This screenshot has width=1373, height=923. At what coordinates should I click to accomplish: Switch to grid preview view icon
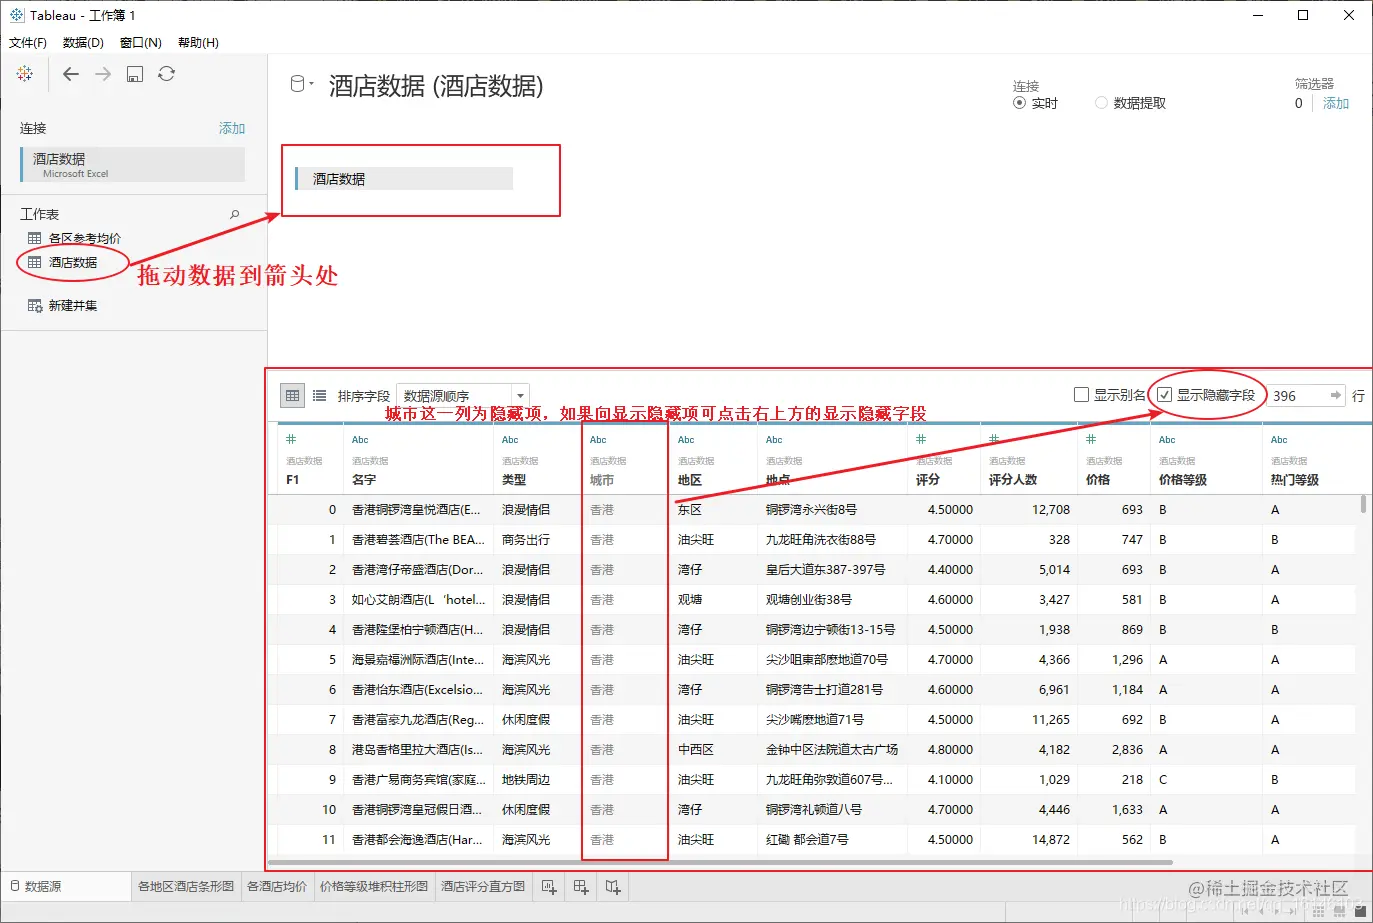point(293,395)
